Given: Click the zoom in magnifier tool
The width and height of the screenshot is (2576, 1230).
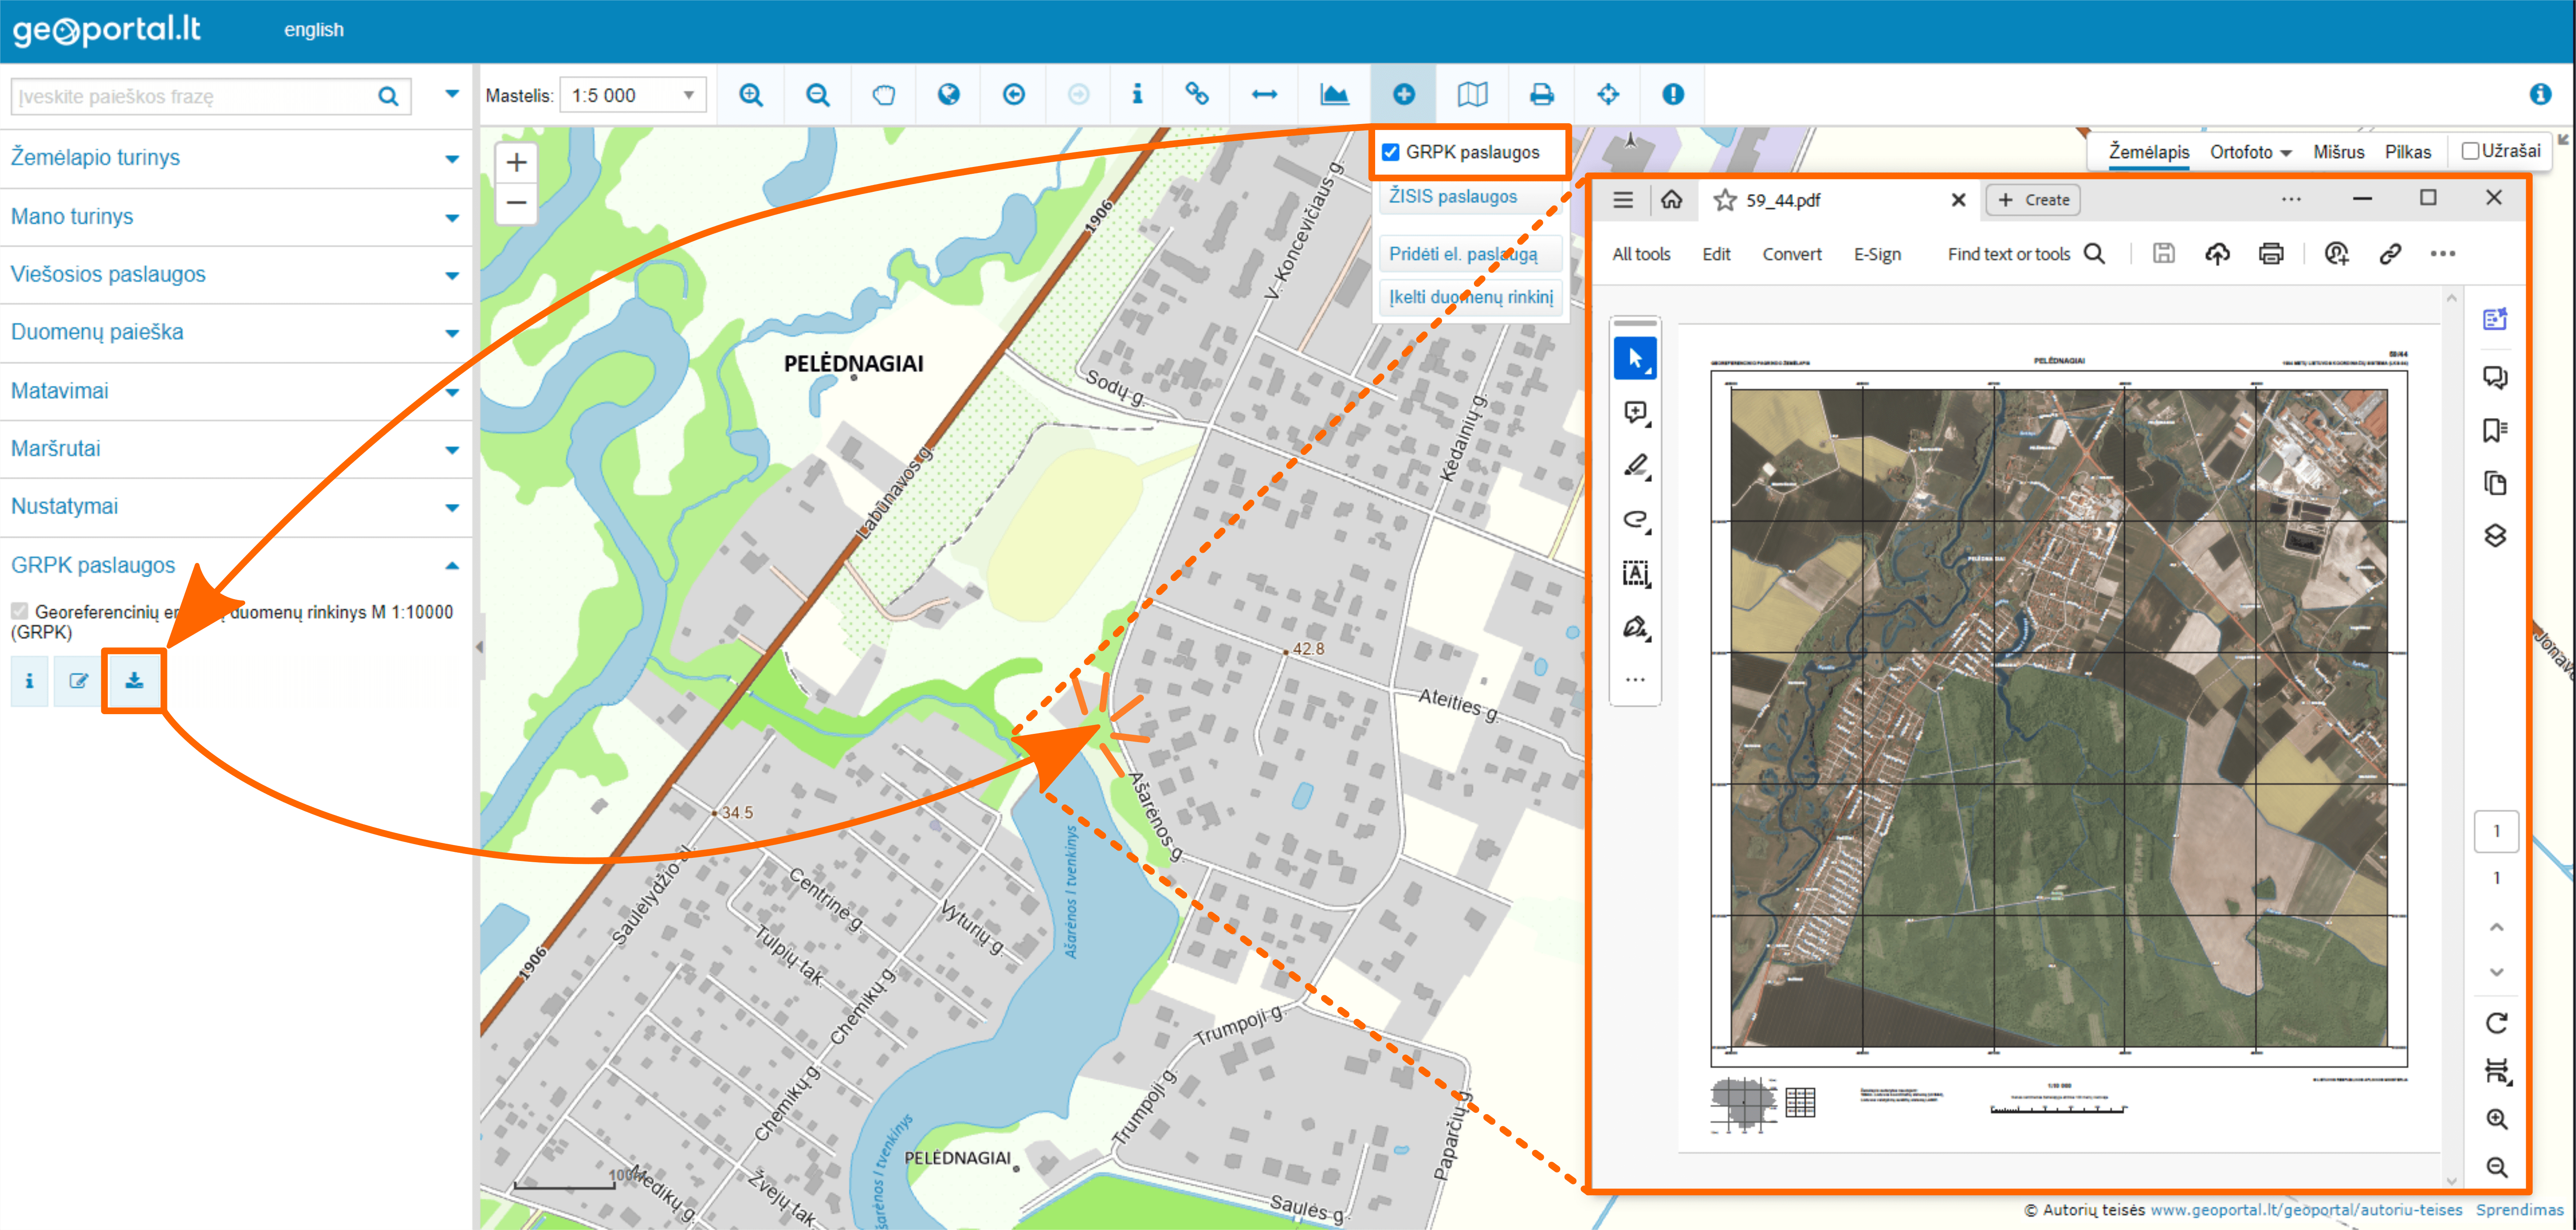Looking at the screenshot, I should [x=750, y=95].
